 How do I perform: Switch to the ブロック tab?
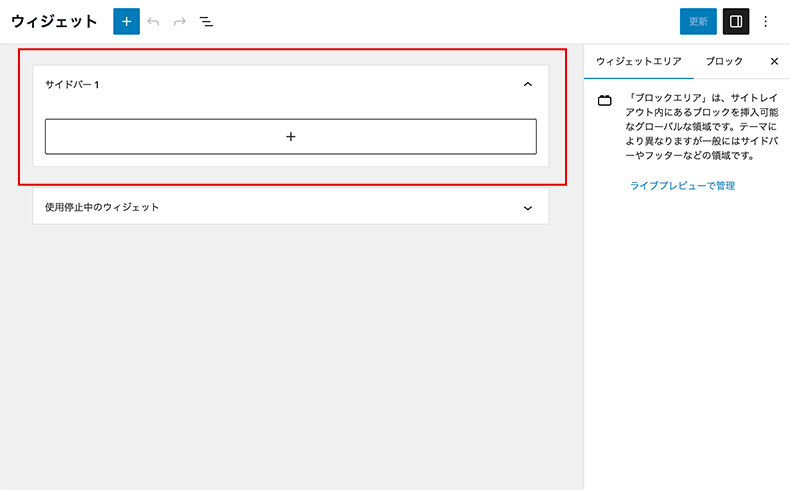tap(723, 61)
